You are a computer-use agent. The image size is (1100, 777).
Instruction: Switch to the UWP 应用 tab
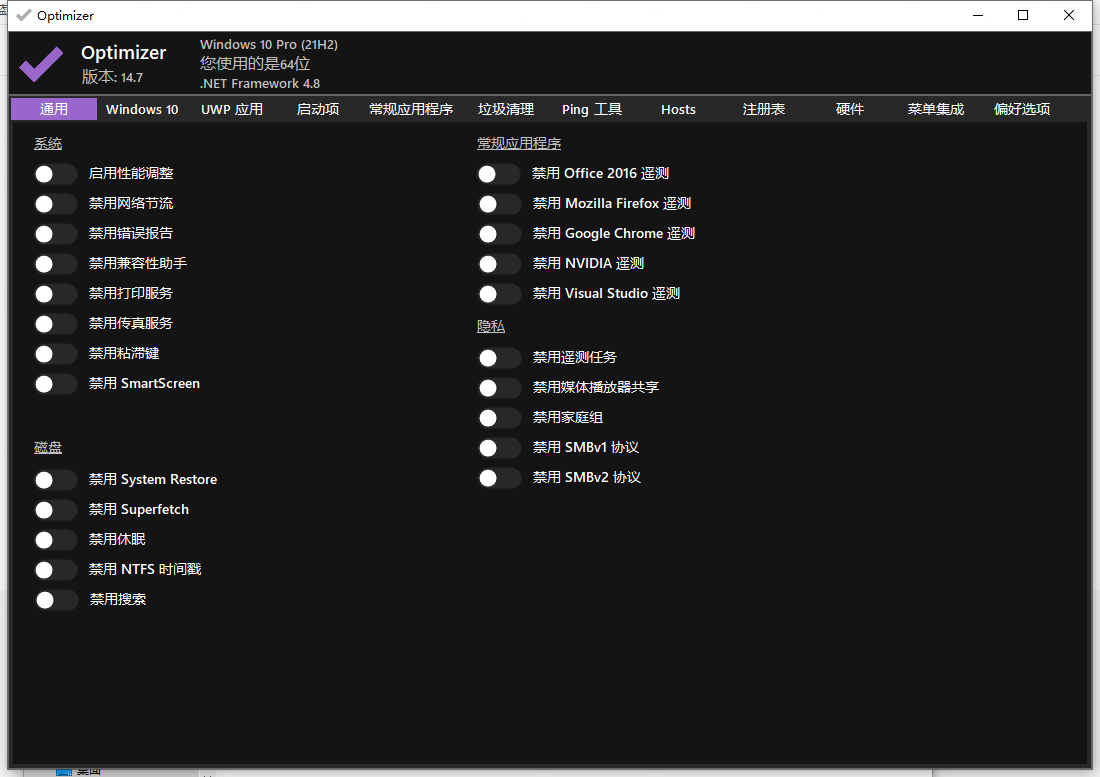(x=232, y=109)
